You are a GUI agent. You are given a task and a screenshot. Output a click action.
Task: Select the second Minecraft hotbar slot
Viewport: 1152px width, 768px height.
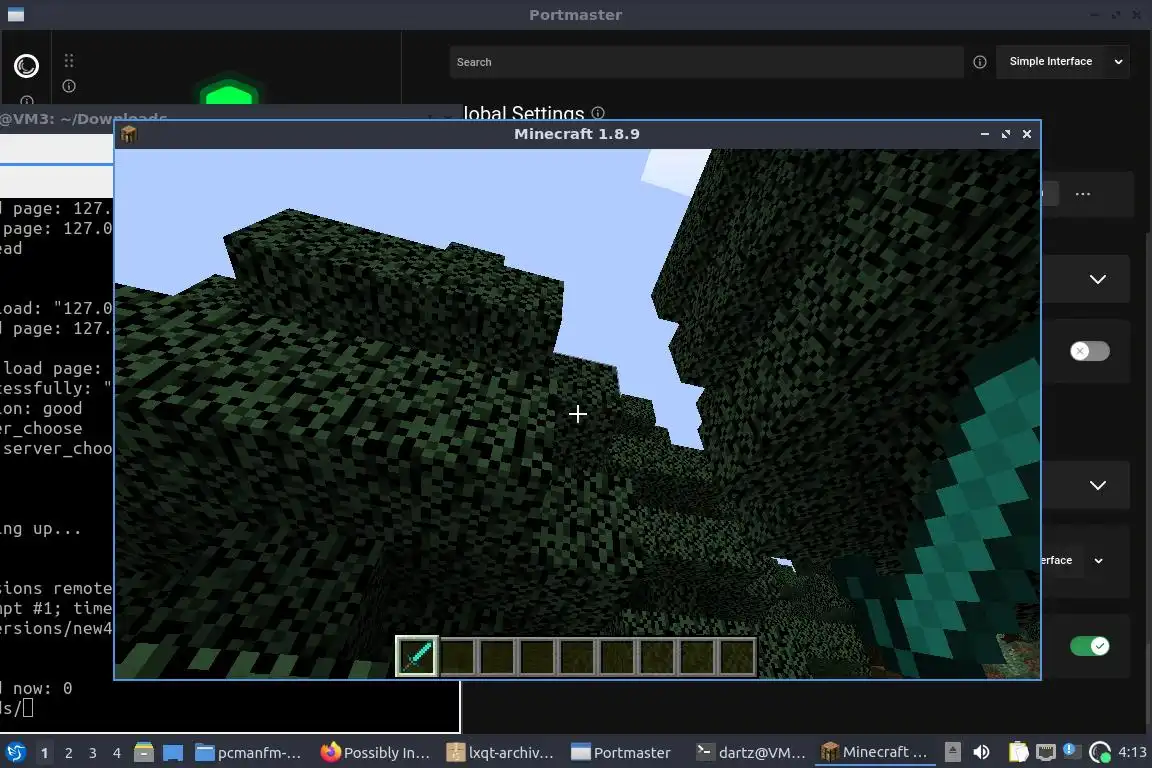(x=458, y=656)
